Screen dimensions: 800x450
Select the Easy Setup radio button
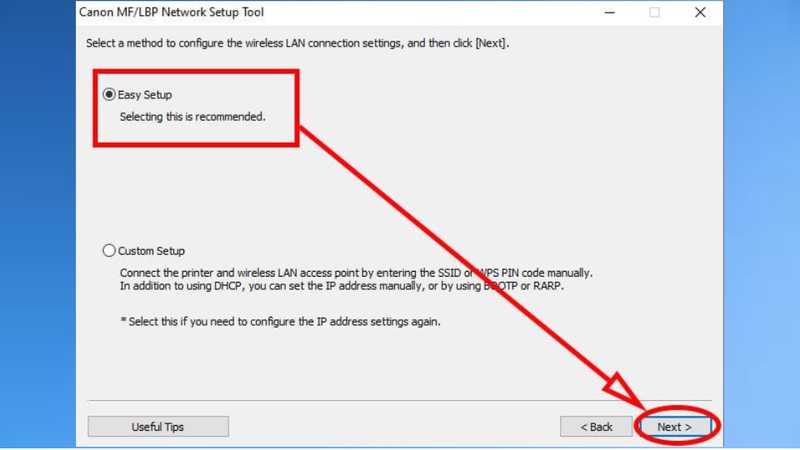(109, 94)
